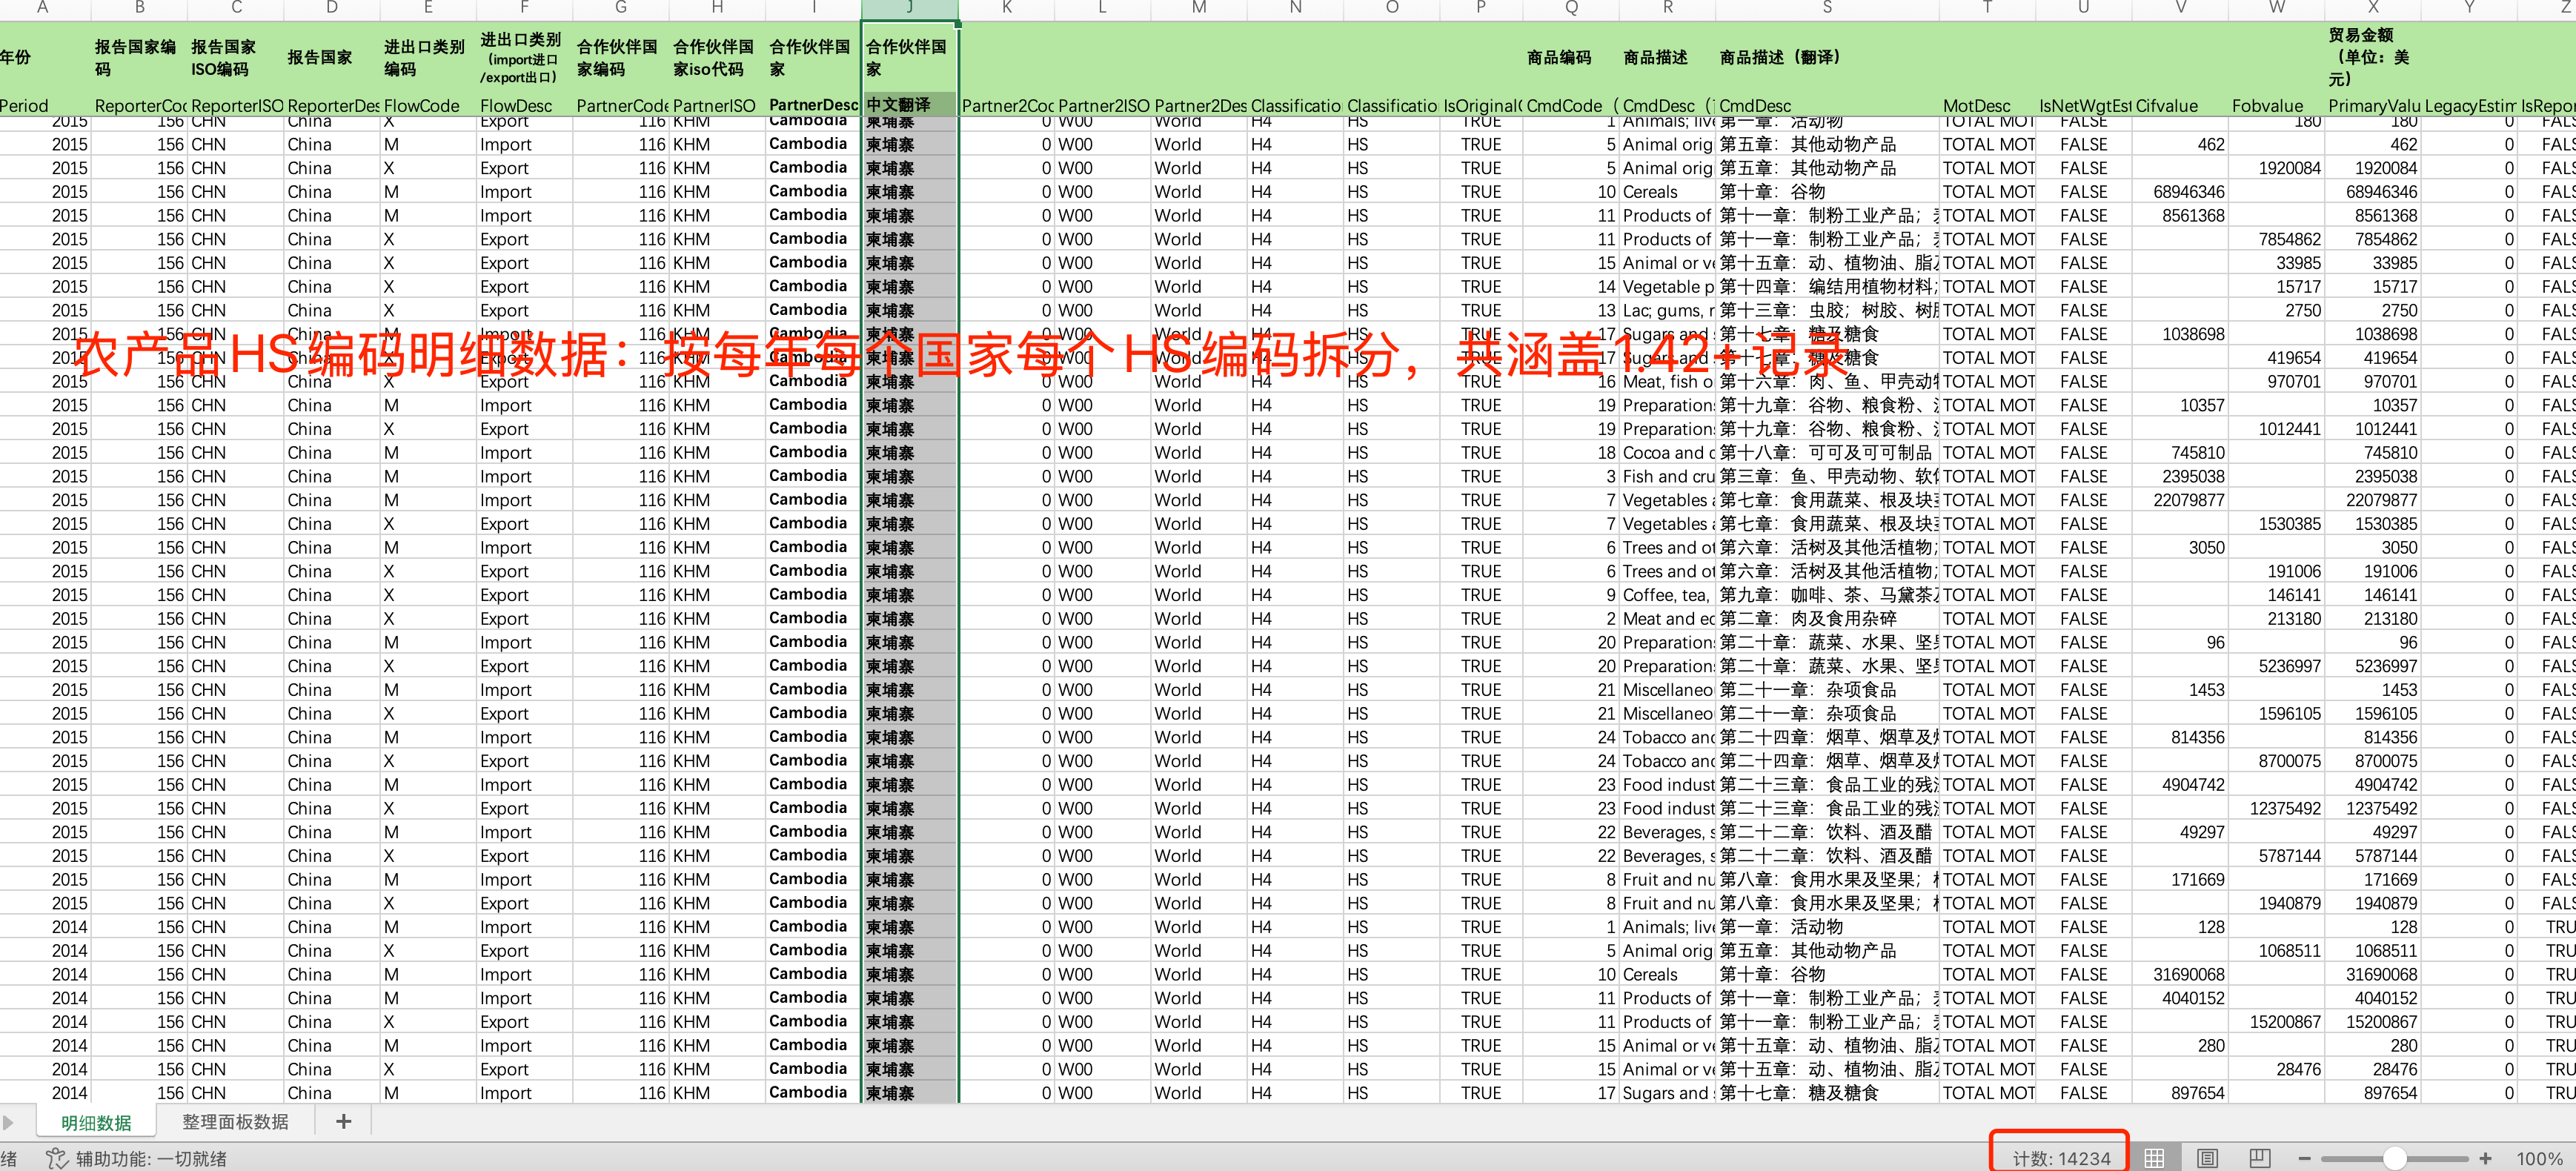Click accessibility checker status icon

(x=57, y=1158)
